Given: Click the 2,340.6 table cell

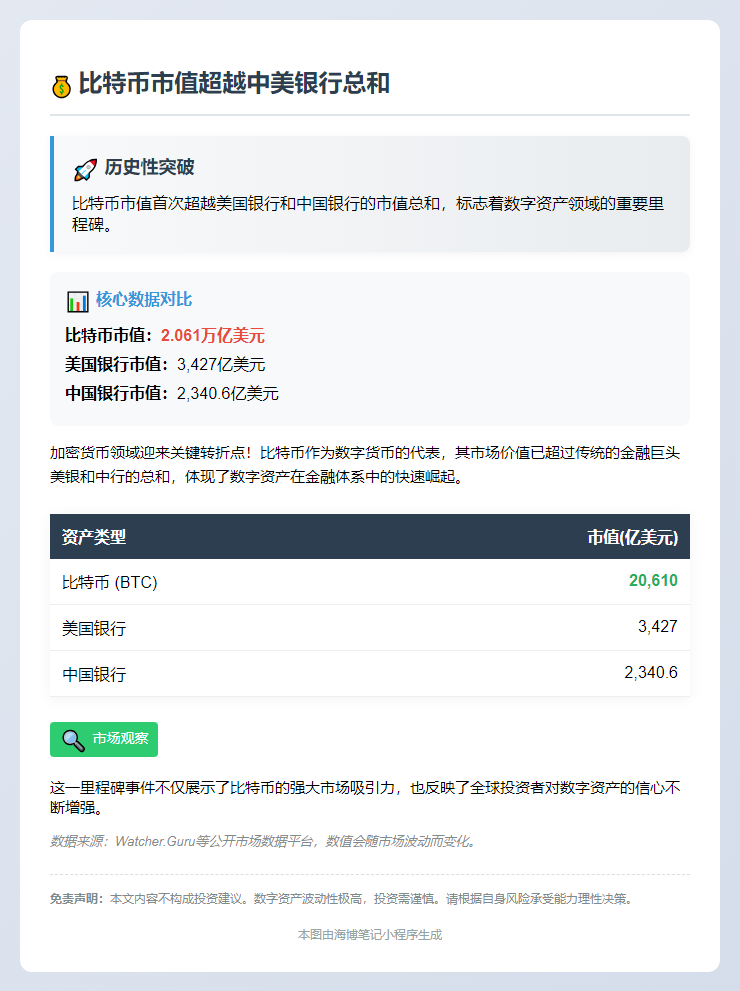Looking at the screenshot, I should 651,673.
